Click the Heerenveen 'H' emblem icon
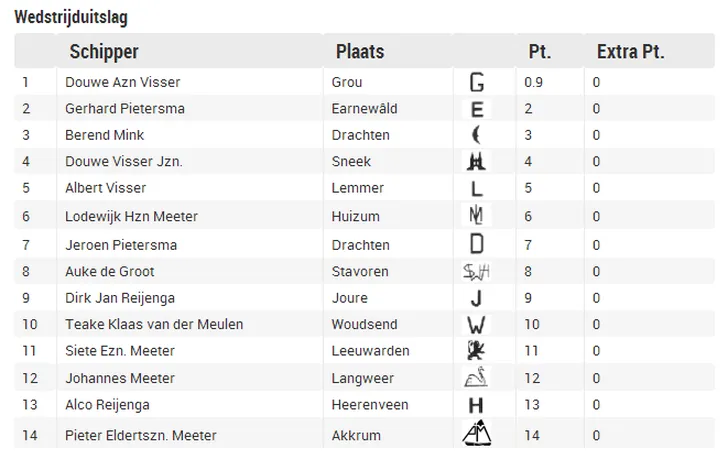Image resolution: width=728 pixels, height=459 pixels. point(476,405)
